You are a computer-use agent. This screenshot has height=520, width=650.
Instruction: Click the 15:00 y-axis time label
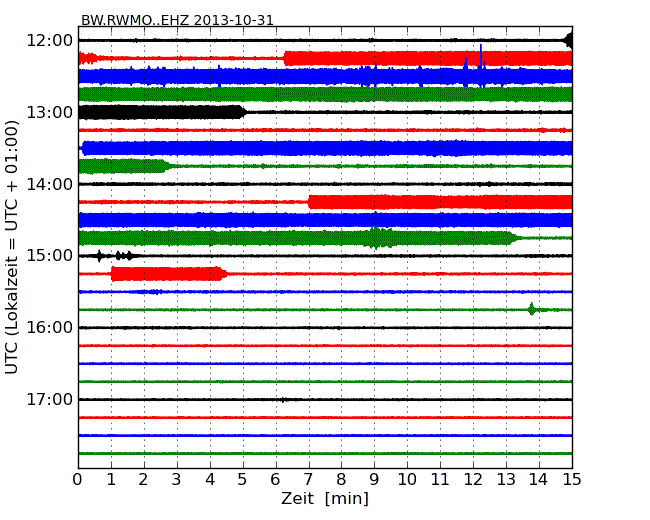49,255
